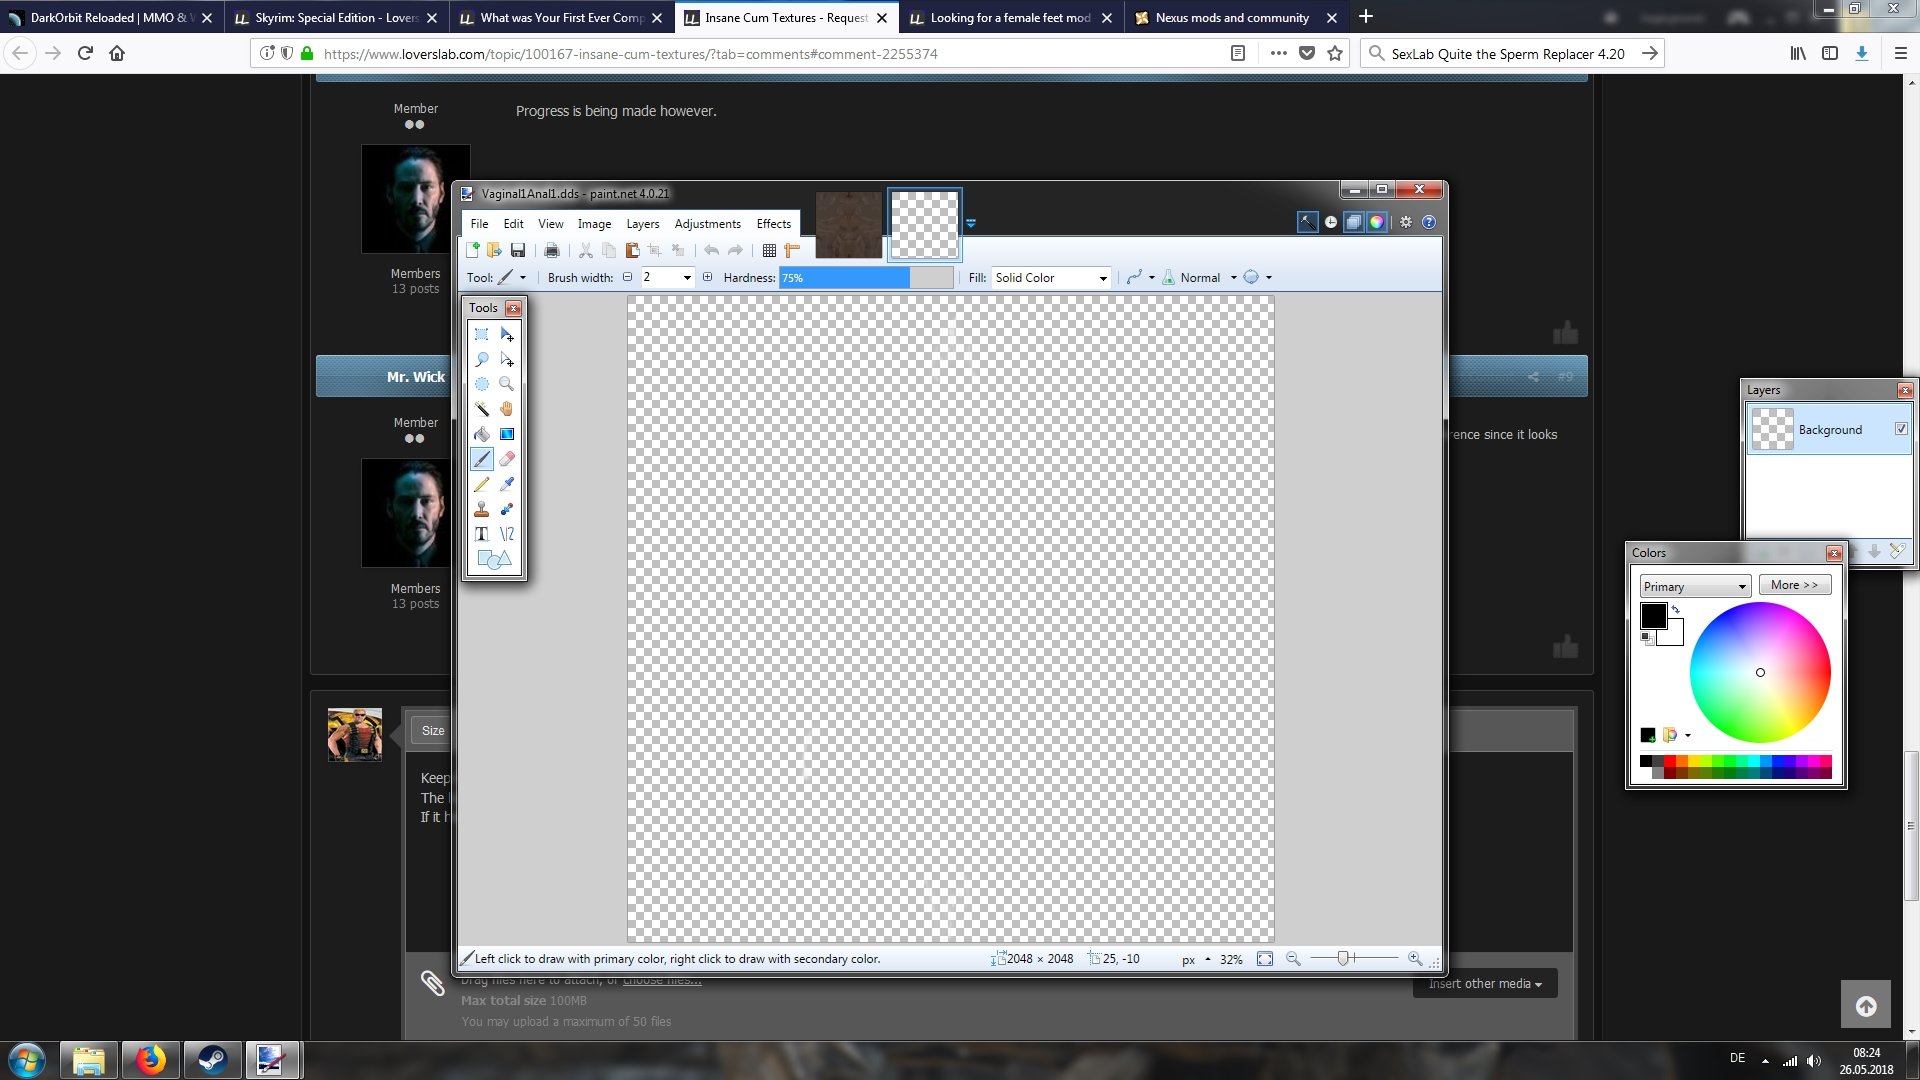This screenshot has width=1920, height=1080.
Task: Open the Edit menu
Action: pos(513,224)
